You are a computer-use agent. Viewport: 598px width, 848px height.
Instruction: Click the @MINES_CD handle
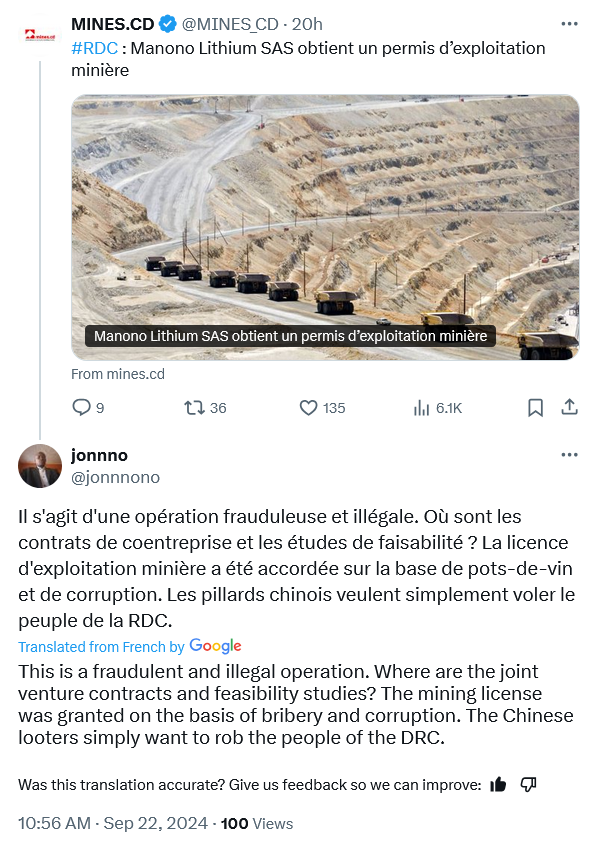click(x=230, y=24)
